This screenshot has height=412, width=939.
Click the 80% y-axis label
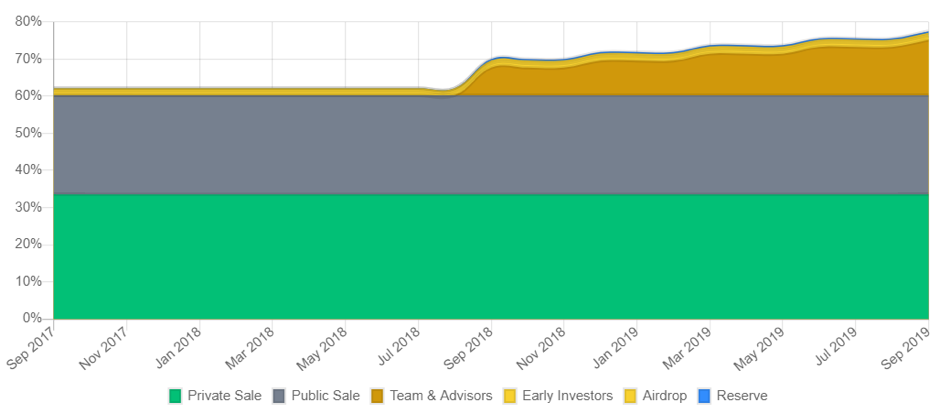[x=28, y=21]
